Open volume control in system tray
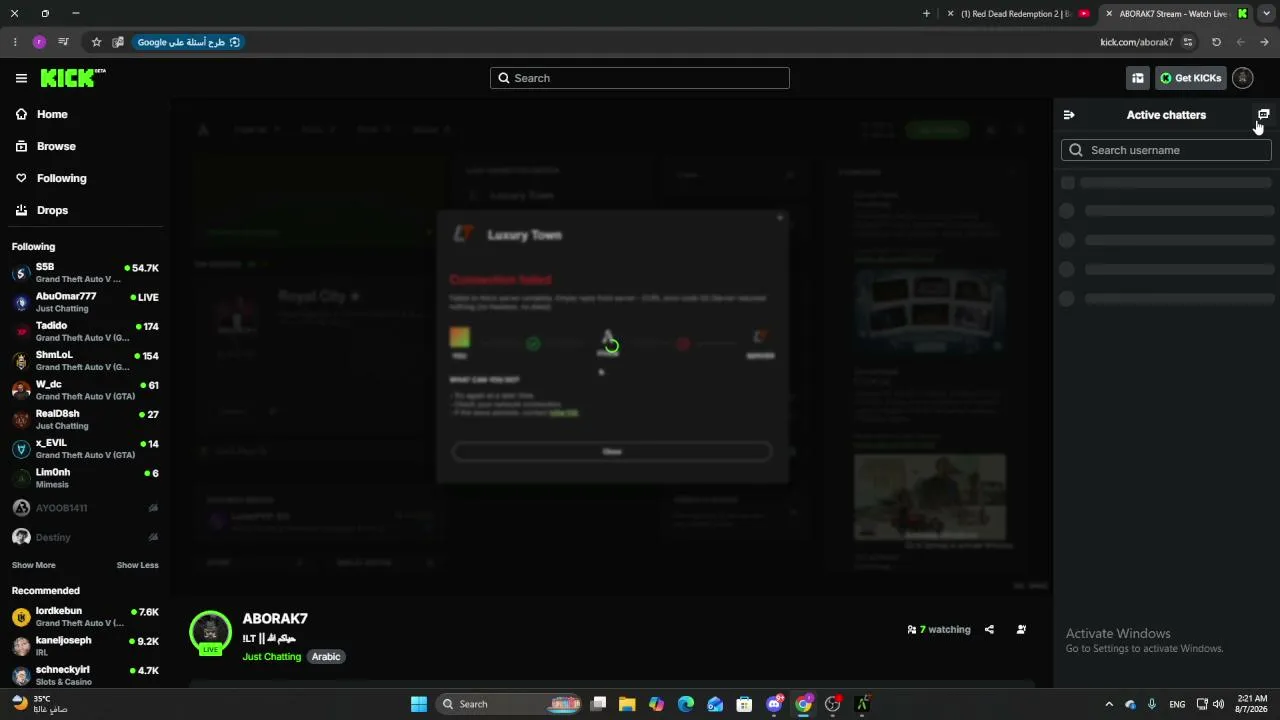Image resolution: width=1280 pixels, height=720 pixels. (x=1219, y=704)
